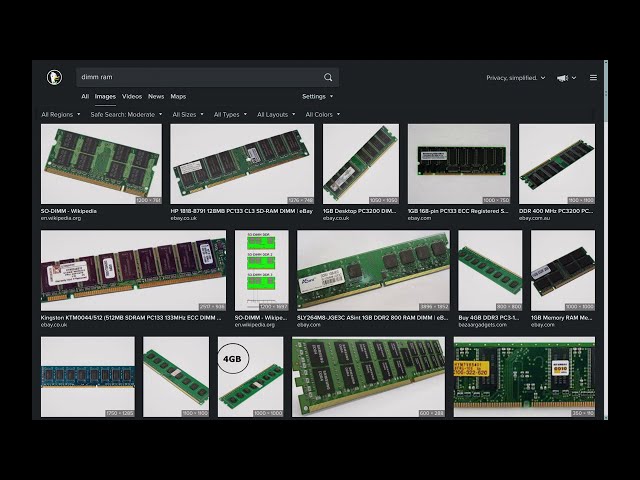640x480 pixels.
Task: Open the All Regions filter
Action: coord(61,114)
